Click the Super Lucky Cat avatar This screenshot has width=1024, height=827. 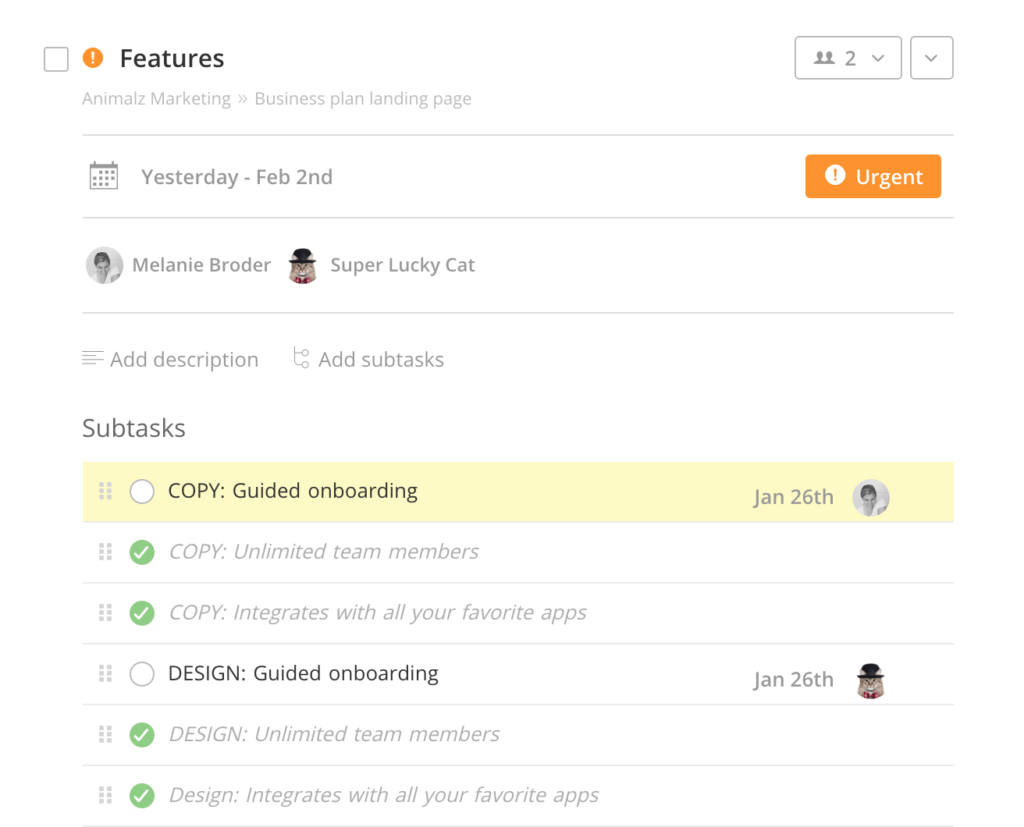click(x=303, y=265)
